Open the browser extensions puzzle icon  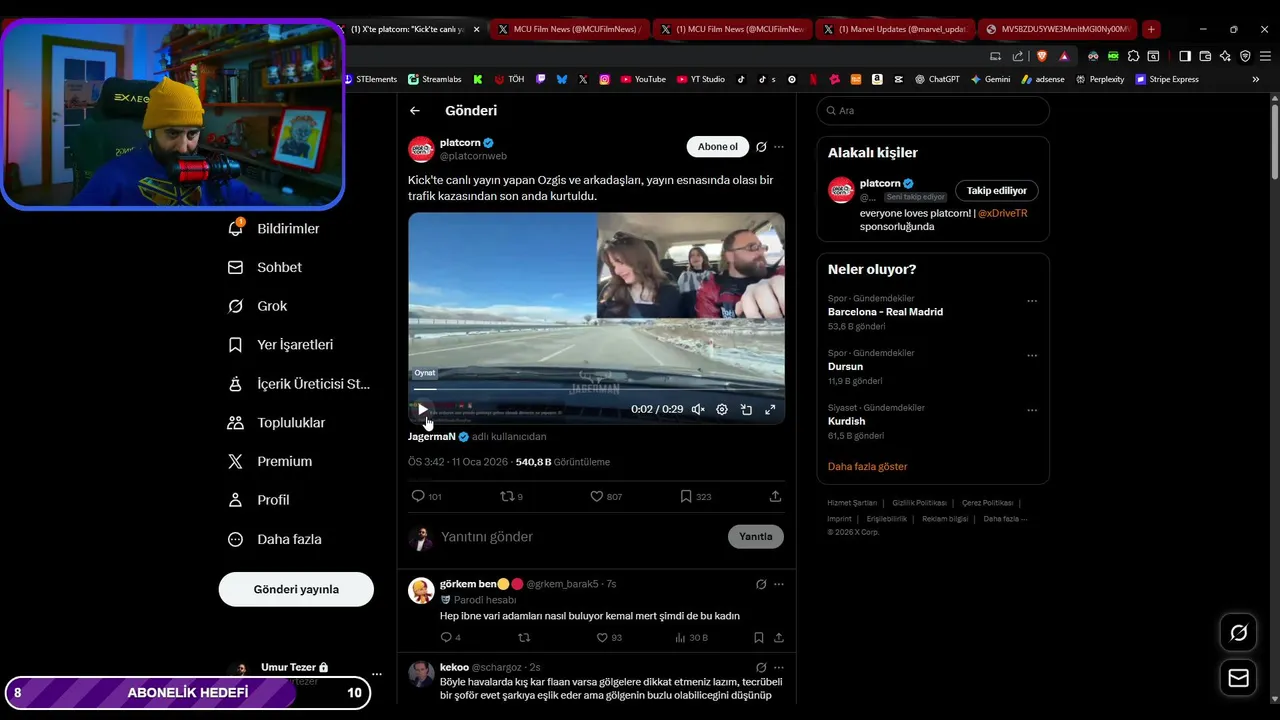coord(1133,56)
